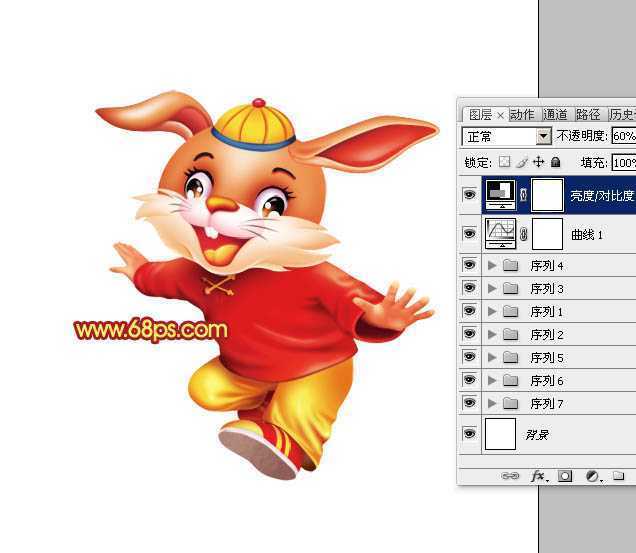Expand the 序列 3 group
Viewport: 636px width, 553px height.
[492, 289]
